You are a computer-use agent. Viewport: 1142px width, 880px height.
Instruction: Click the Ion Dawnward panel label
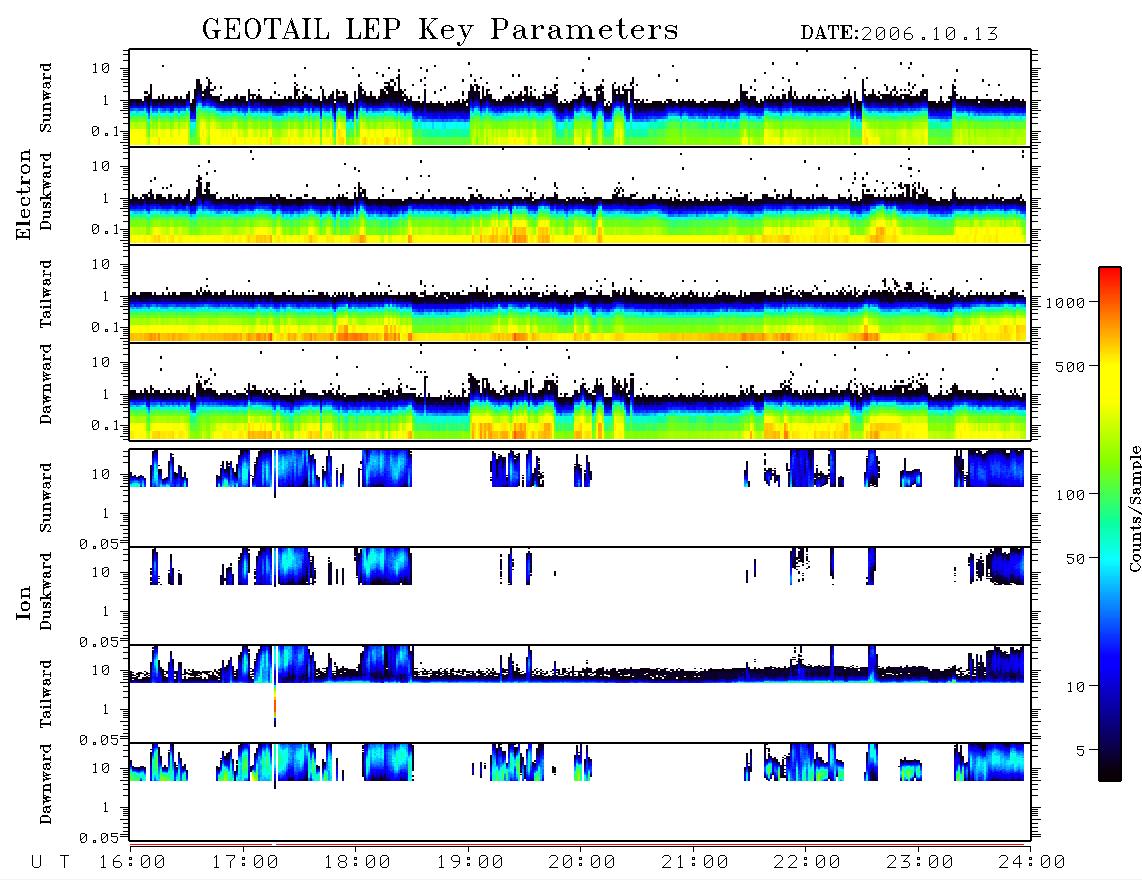[46, 784]
